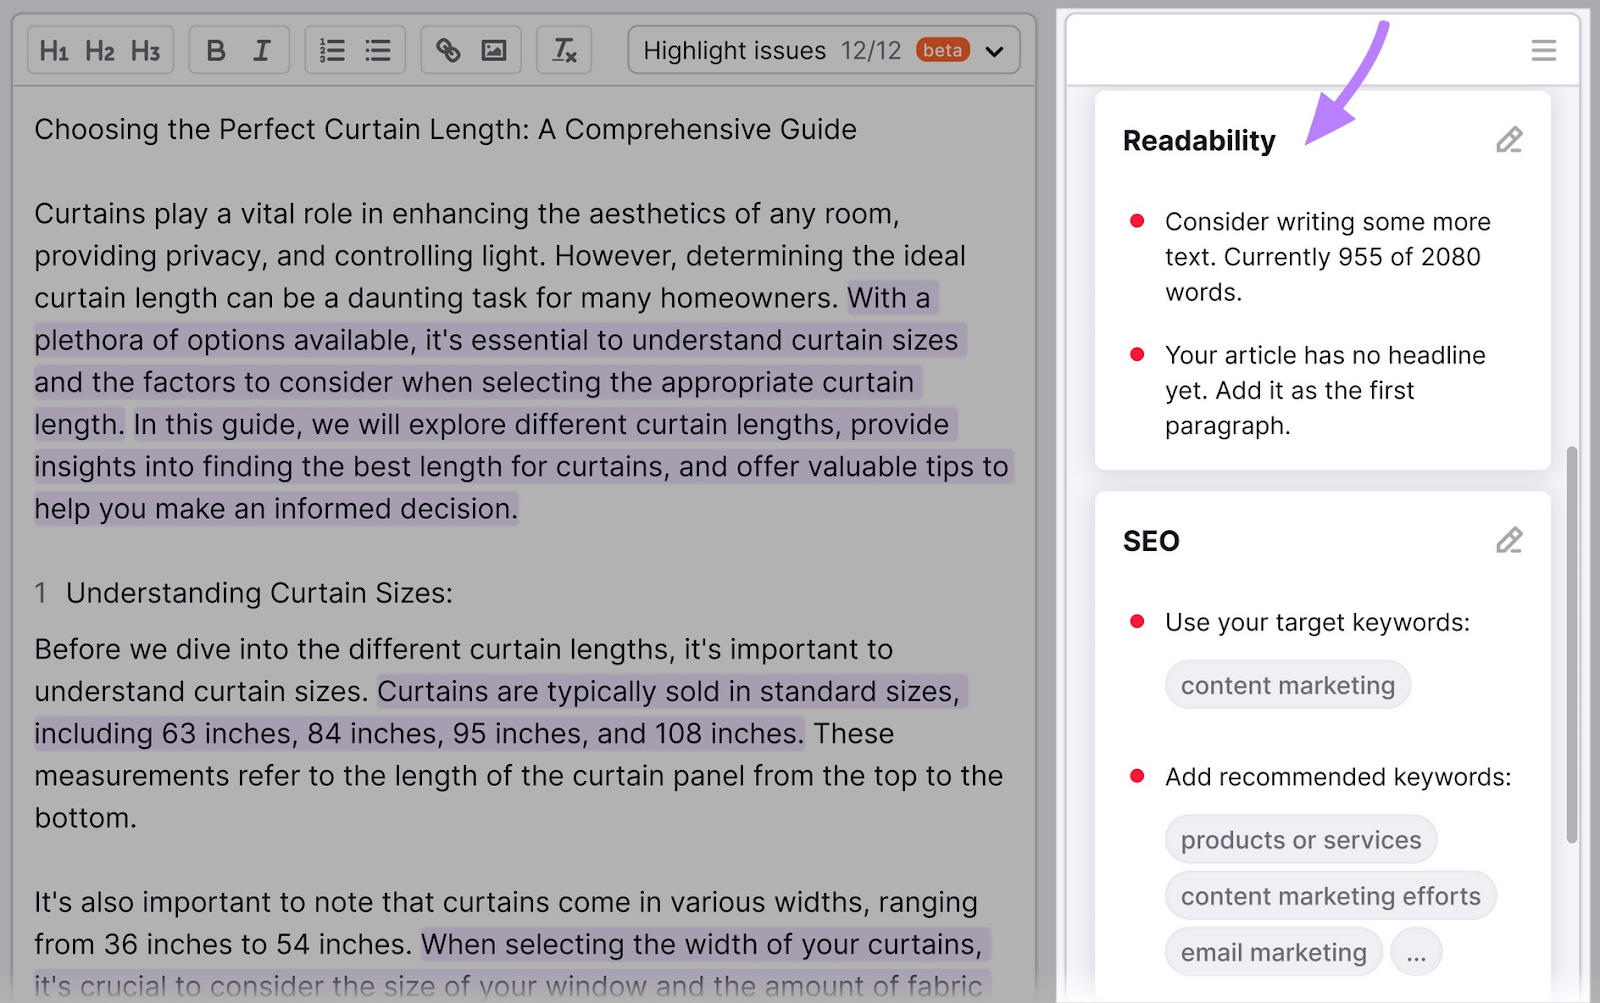Viewport: 1600px width, 1003px height.
Task: Insert a bulleted list
Action: (378, 51)
